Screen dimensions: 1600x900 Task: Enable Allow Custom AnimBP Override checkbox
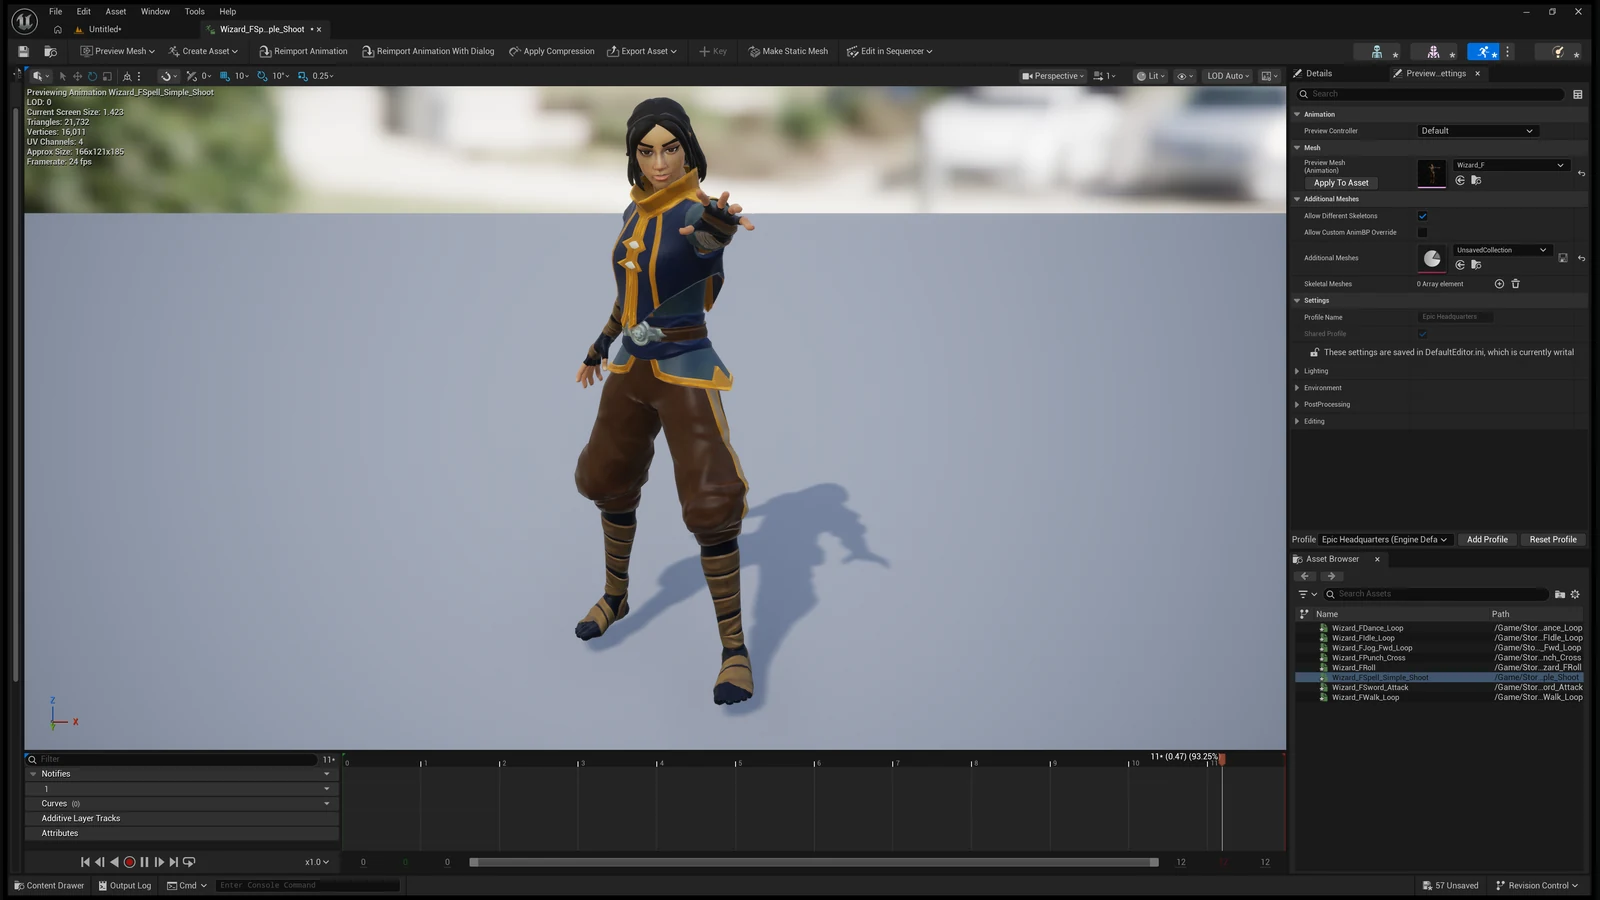coord(1422,233)
